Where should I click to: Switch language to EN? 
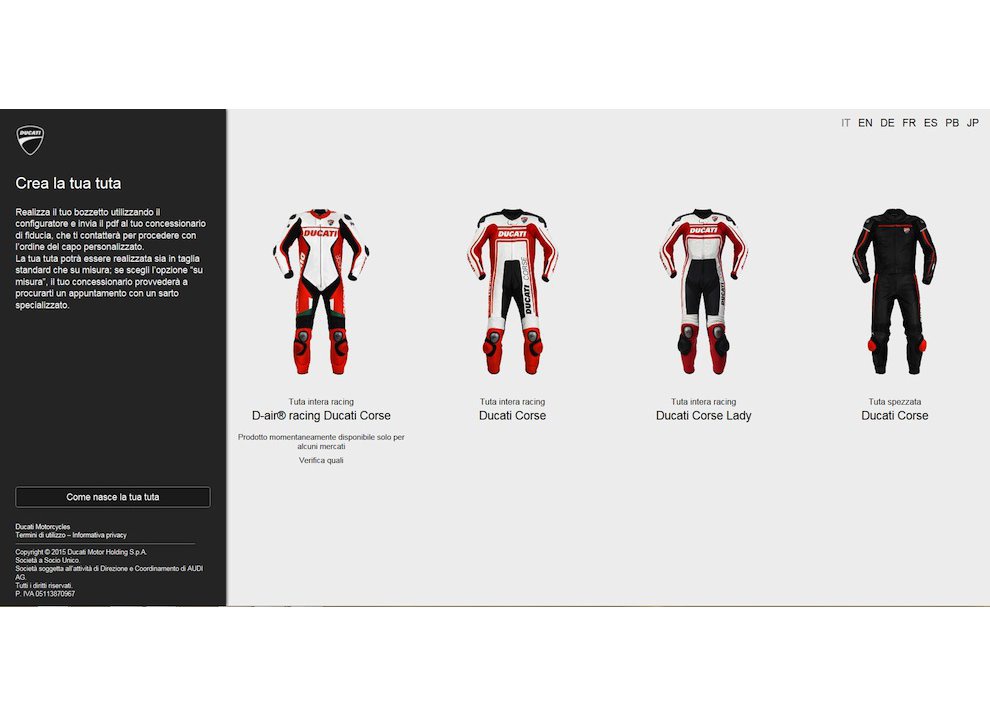(865, 123)
